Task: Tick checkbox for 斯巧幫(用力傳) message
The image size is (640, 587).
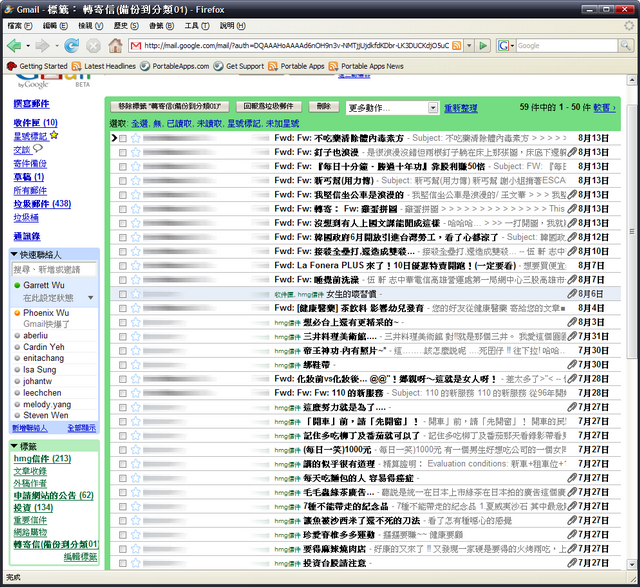Action: [x=122, y=181]
